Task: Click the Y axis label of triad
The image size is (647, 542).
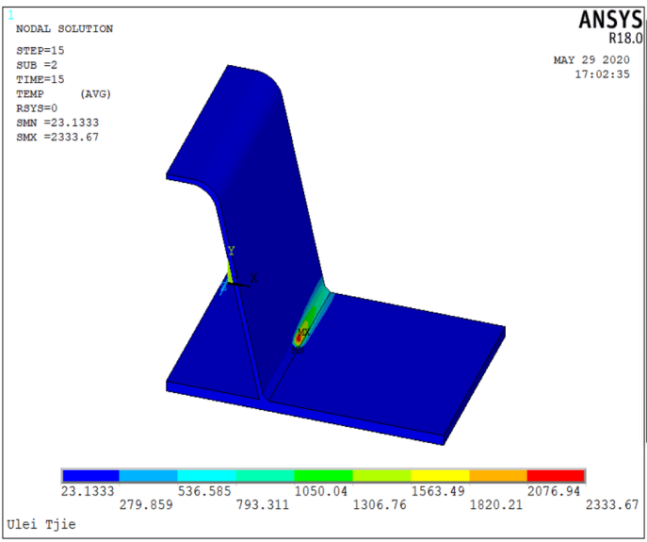Action: (231, 250)
